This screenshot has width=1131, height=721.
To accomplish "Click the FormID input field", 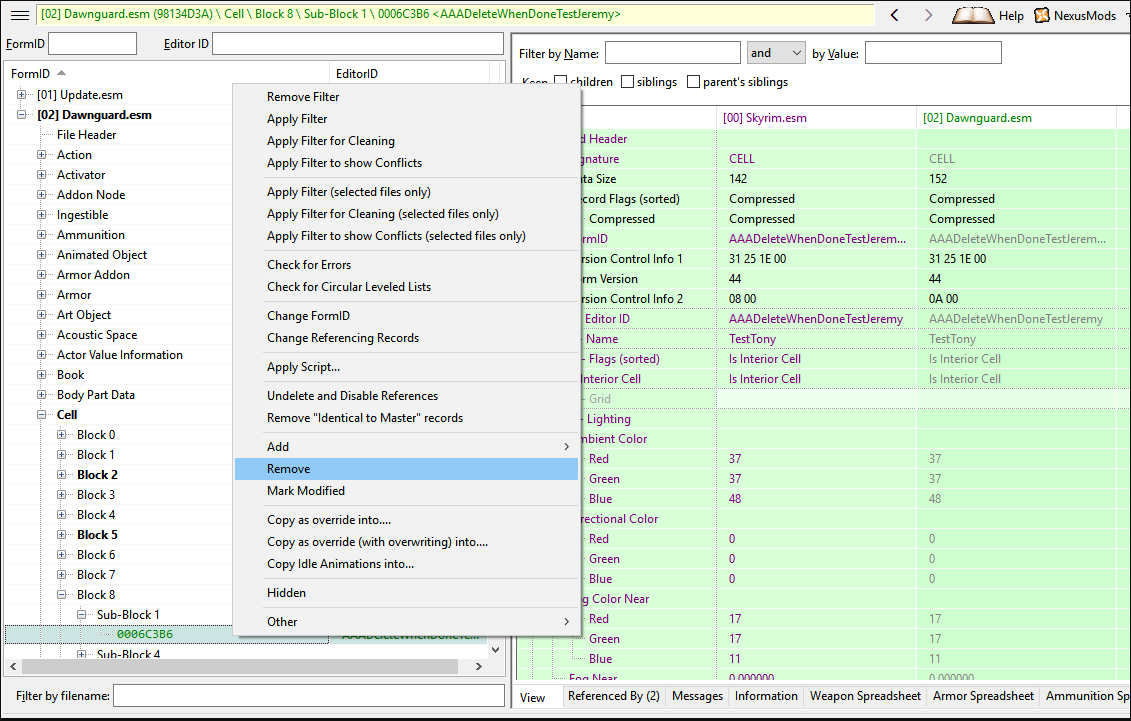I will 92,43.
